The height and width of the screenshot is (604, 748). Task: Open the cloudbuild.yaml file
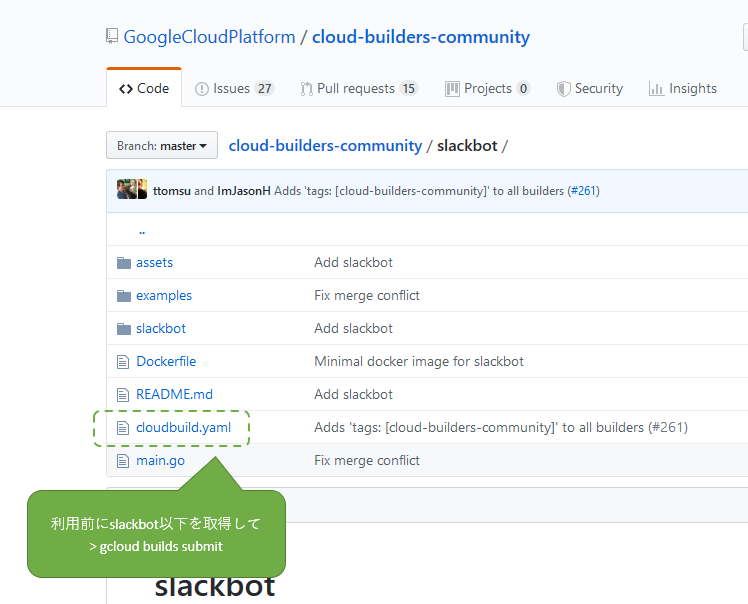pos(184,427)
